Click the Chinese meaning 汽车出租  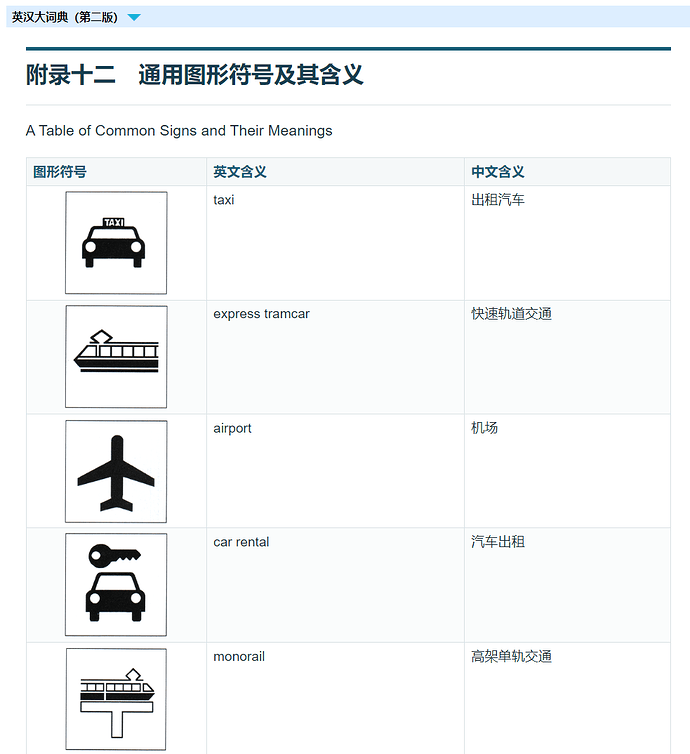pos(498,542)
